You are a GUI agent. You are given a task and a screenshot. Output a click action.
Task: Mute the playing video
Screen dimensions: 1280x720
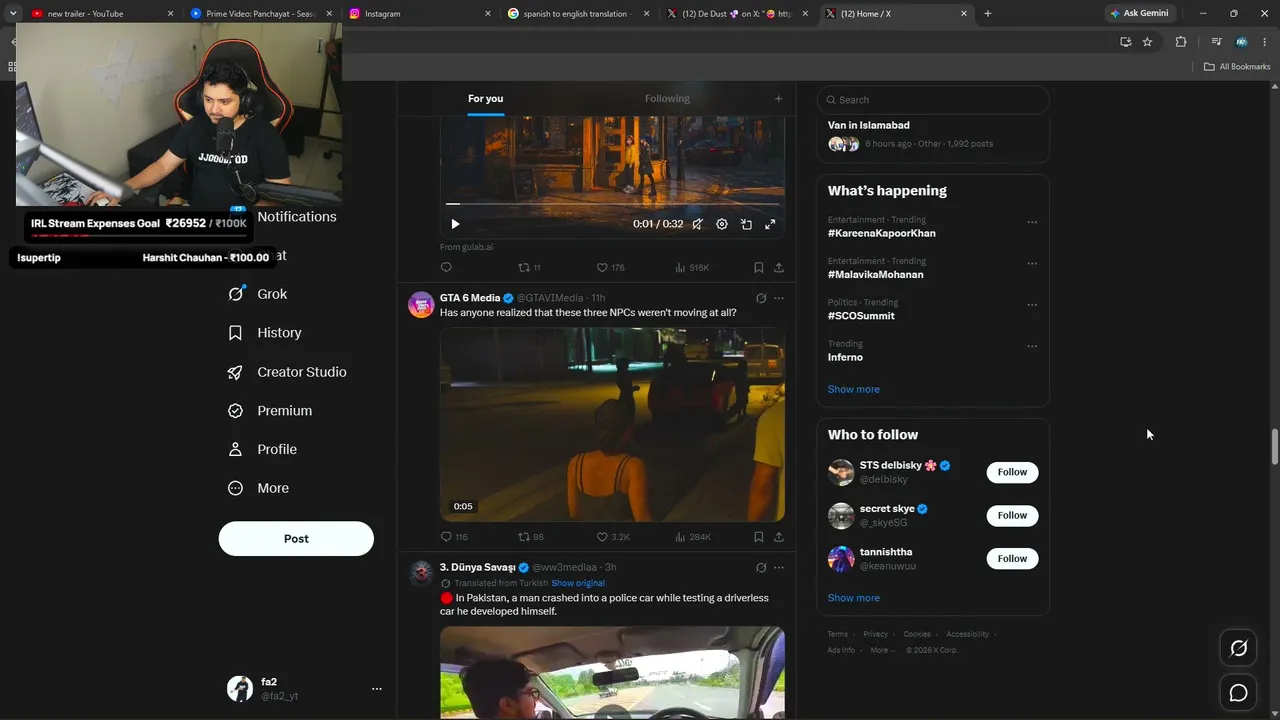click(x=698, y=224)
